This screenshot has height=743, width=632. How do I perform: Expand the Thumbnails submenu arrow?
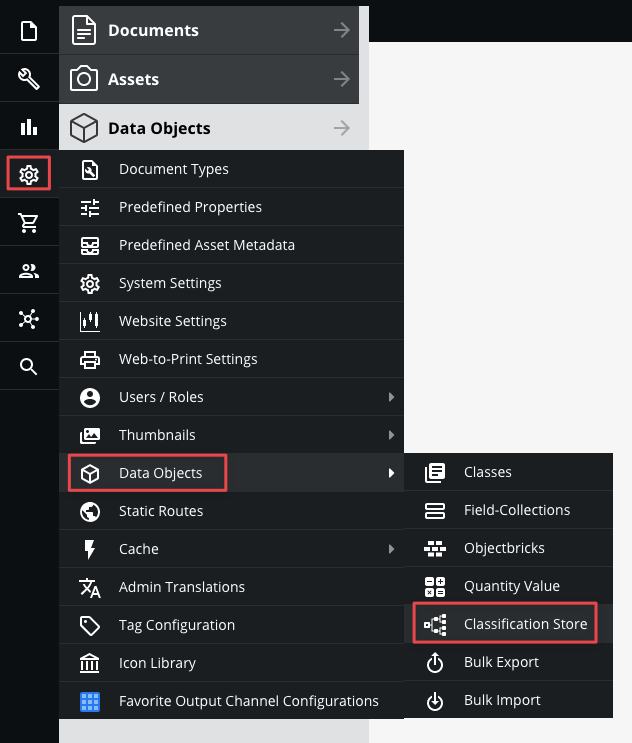[391, 435]
